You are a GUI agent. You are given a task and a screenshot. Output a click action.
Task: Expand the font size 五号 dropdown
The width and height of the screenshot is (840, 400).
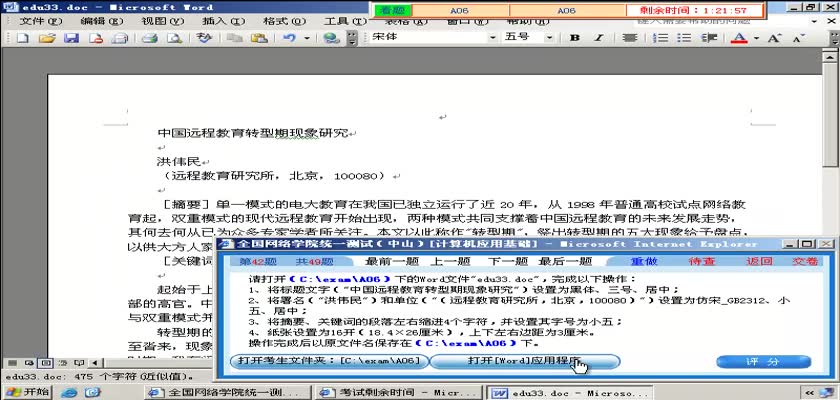549,37
